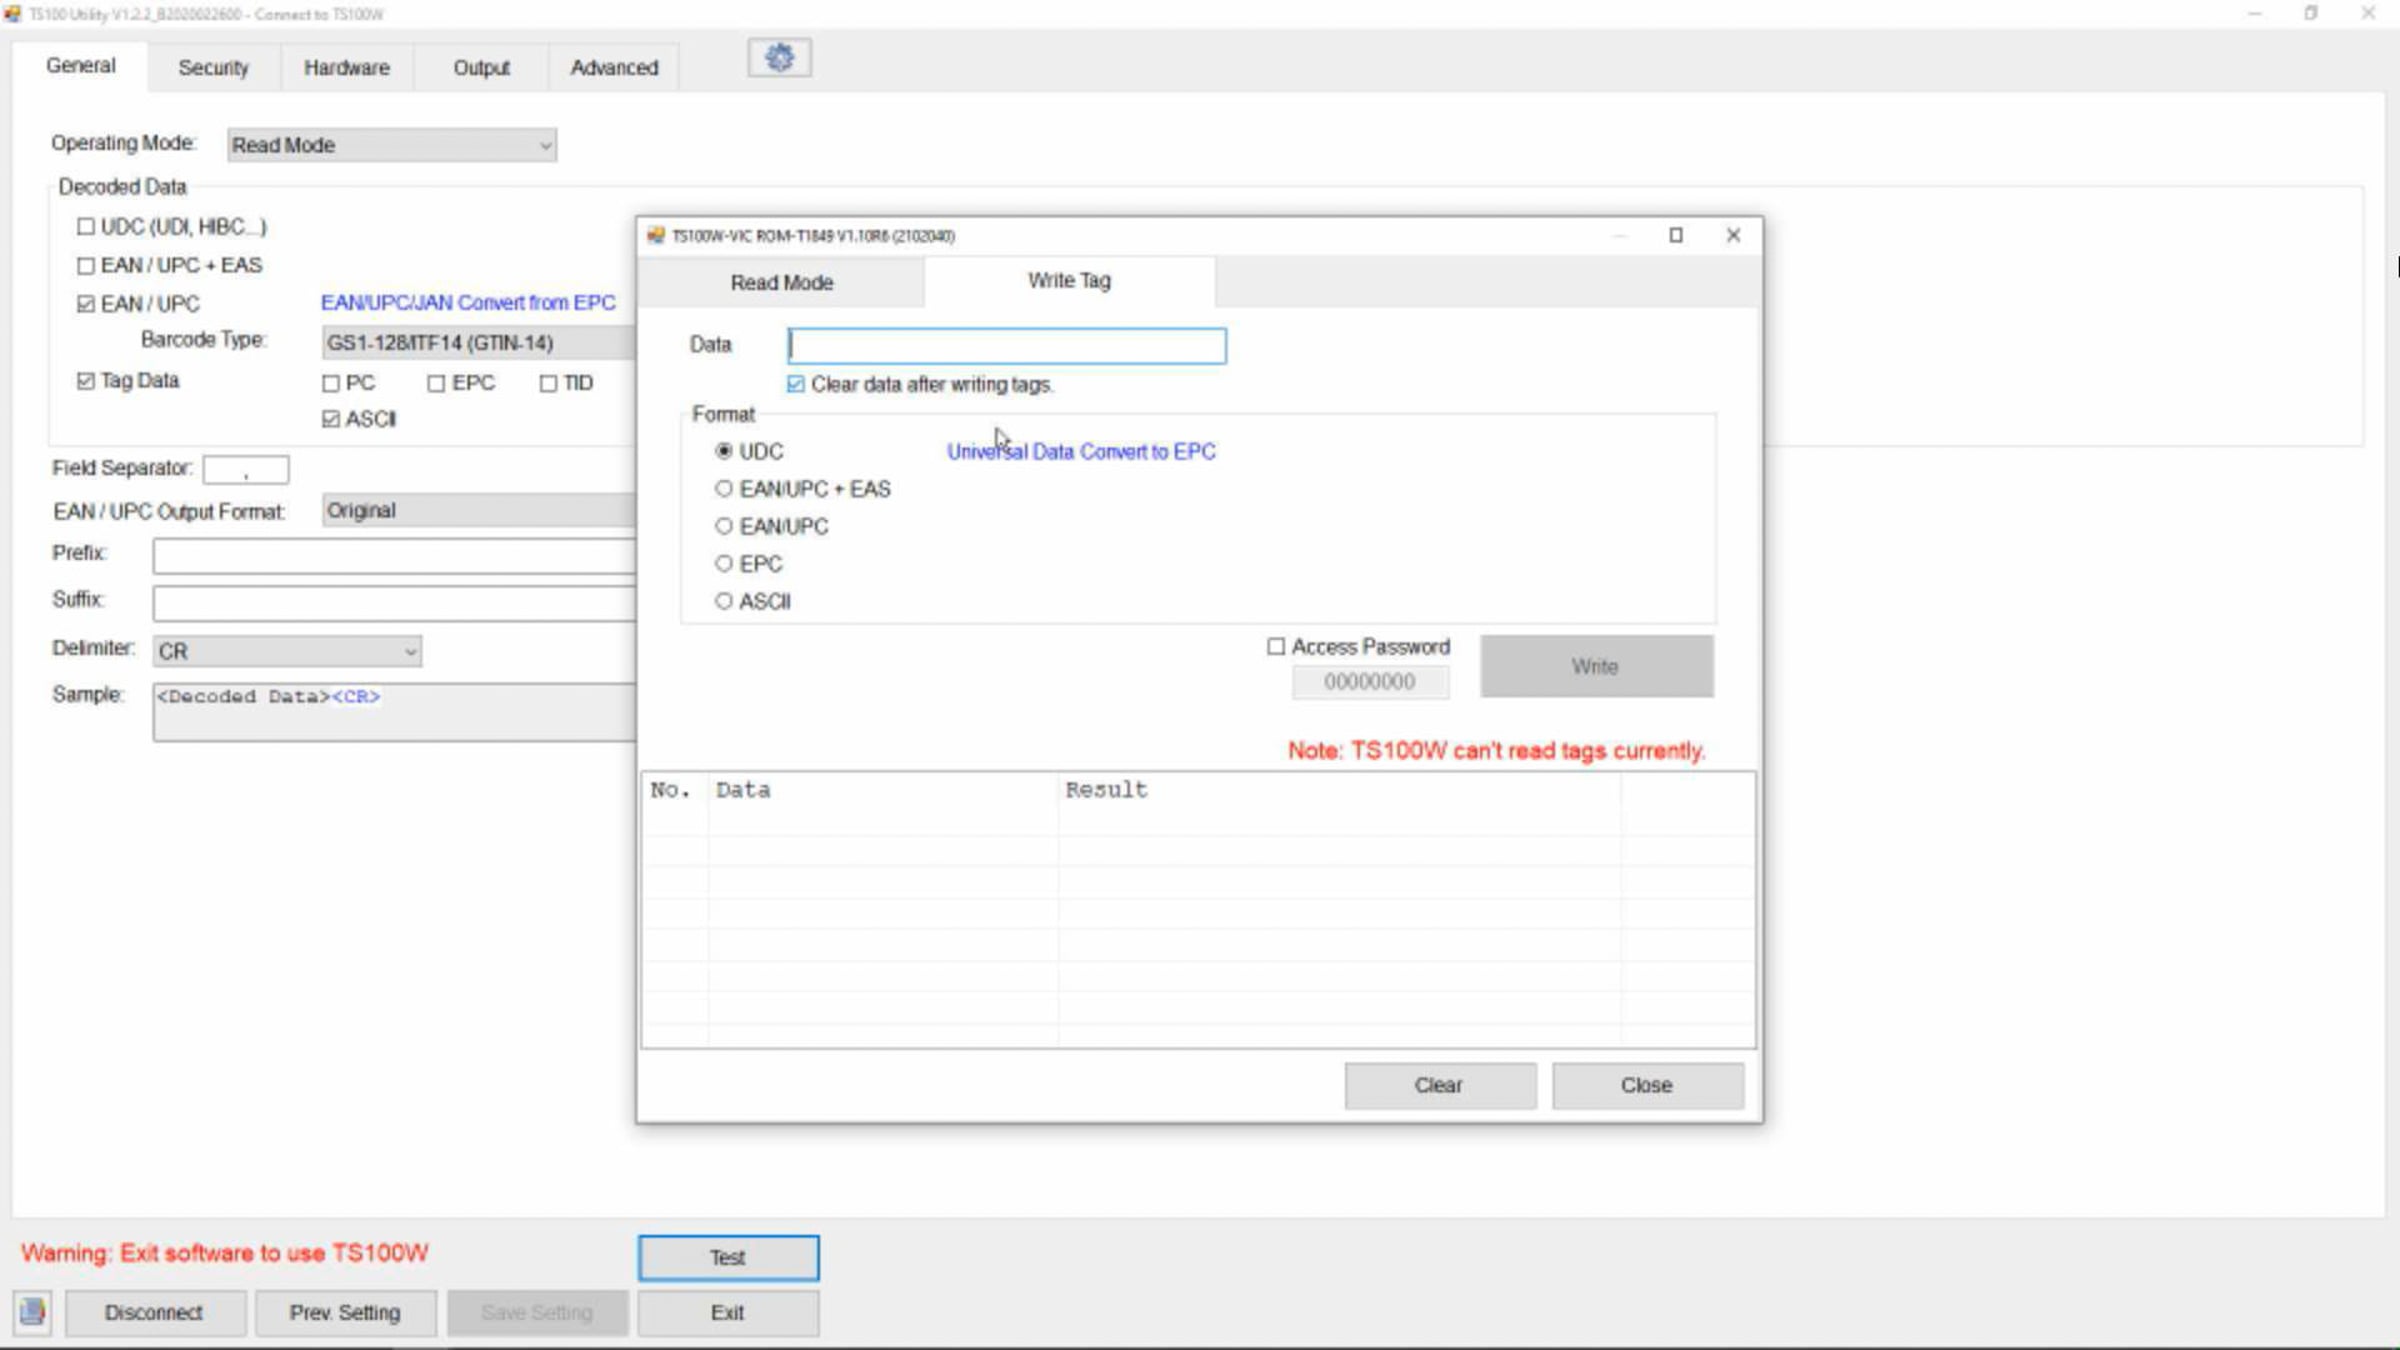Click the Sample decoded data text box
The image size is (2400, 1350).
pos(394,712)
